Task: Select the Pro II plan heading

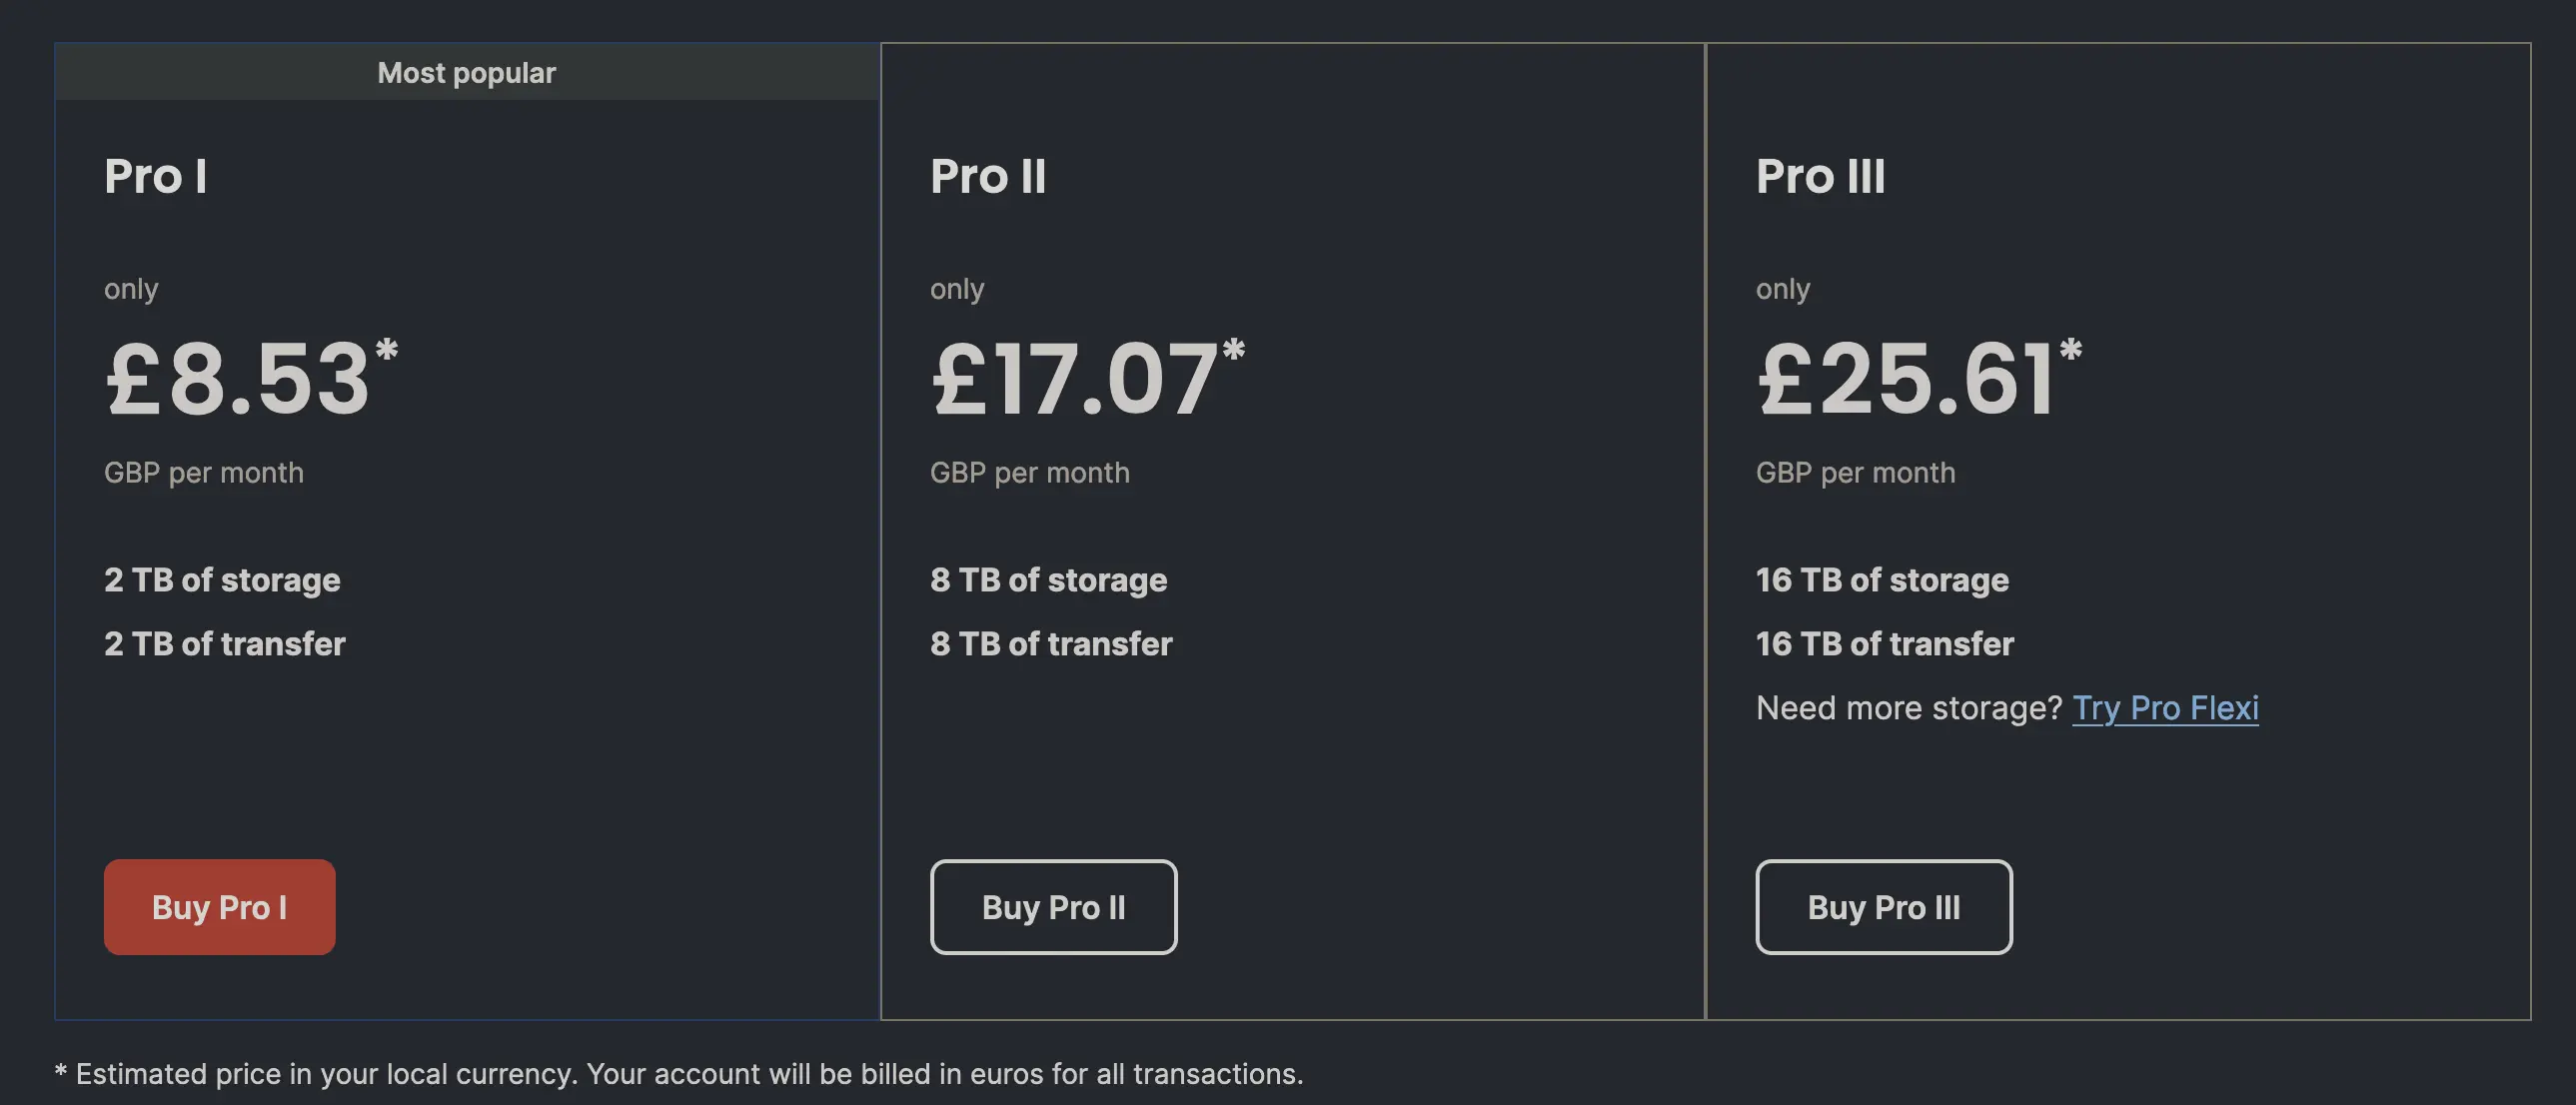Action: click(988, 176)
